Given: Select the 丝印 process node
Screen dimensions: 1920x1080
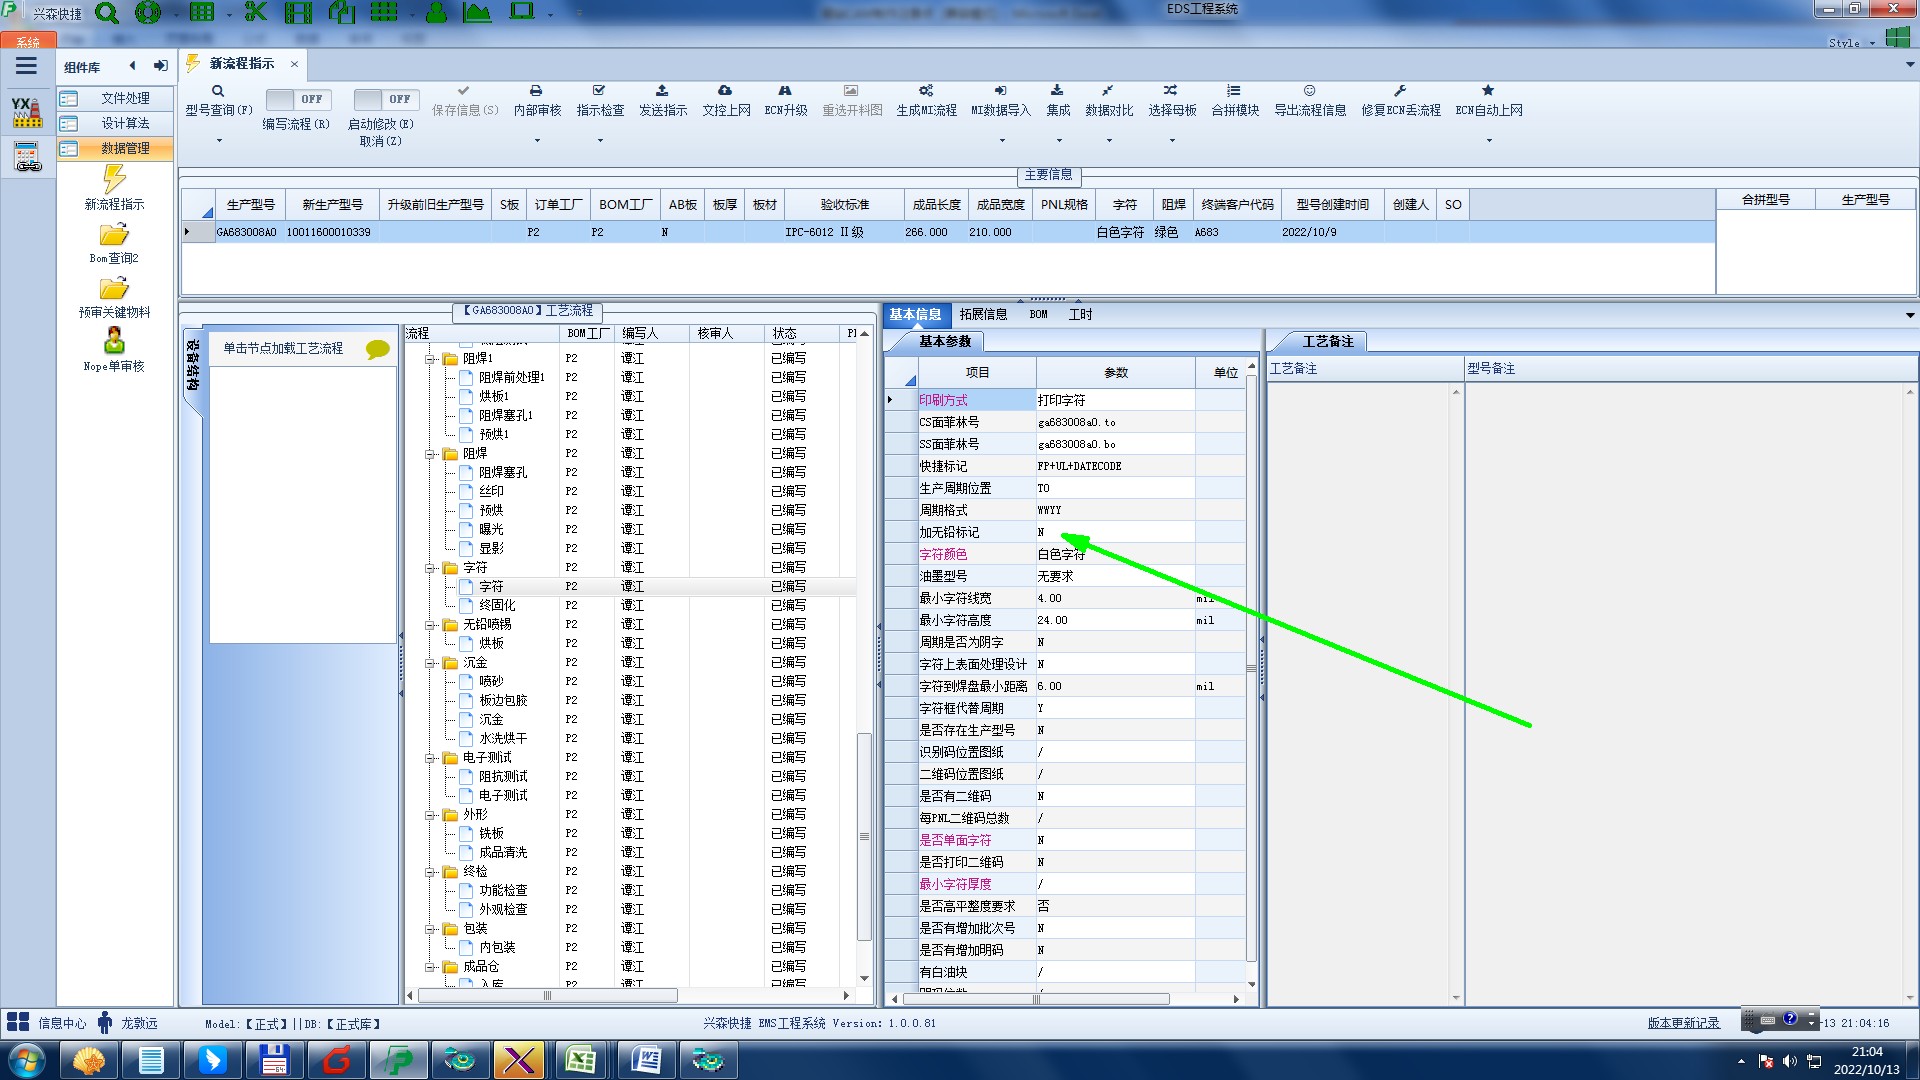Looking at the screenshot, I should [x=491, y=491].
